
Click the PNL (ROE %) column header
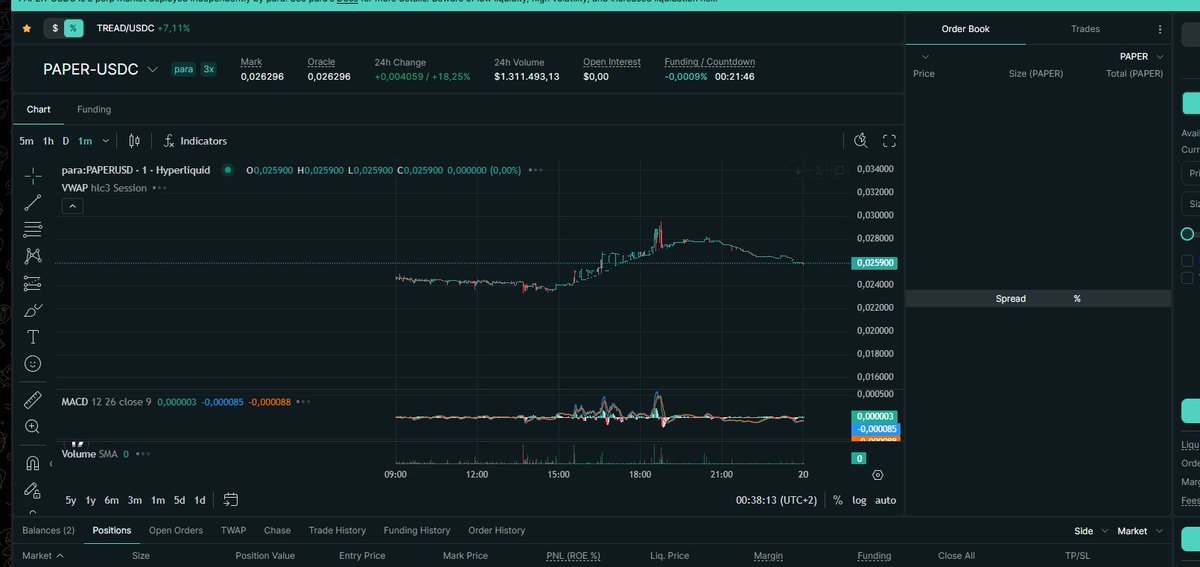573,556
